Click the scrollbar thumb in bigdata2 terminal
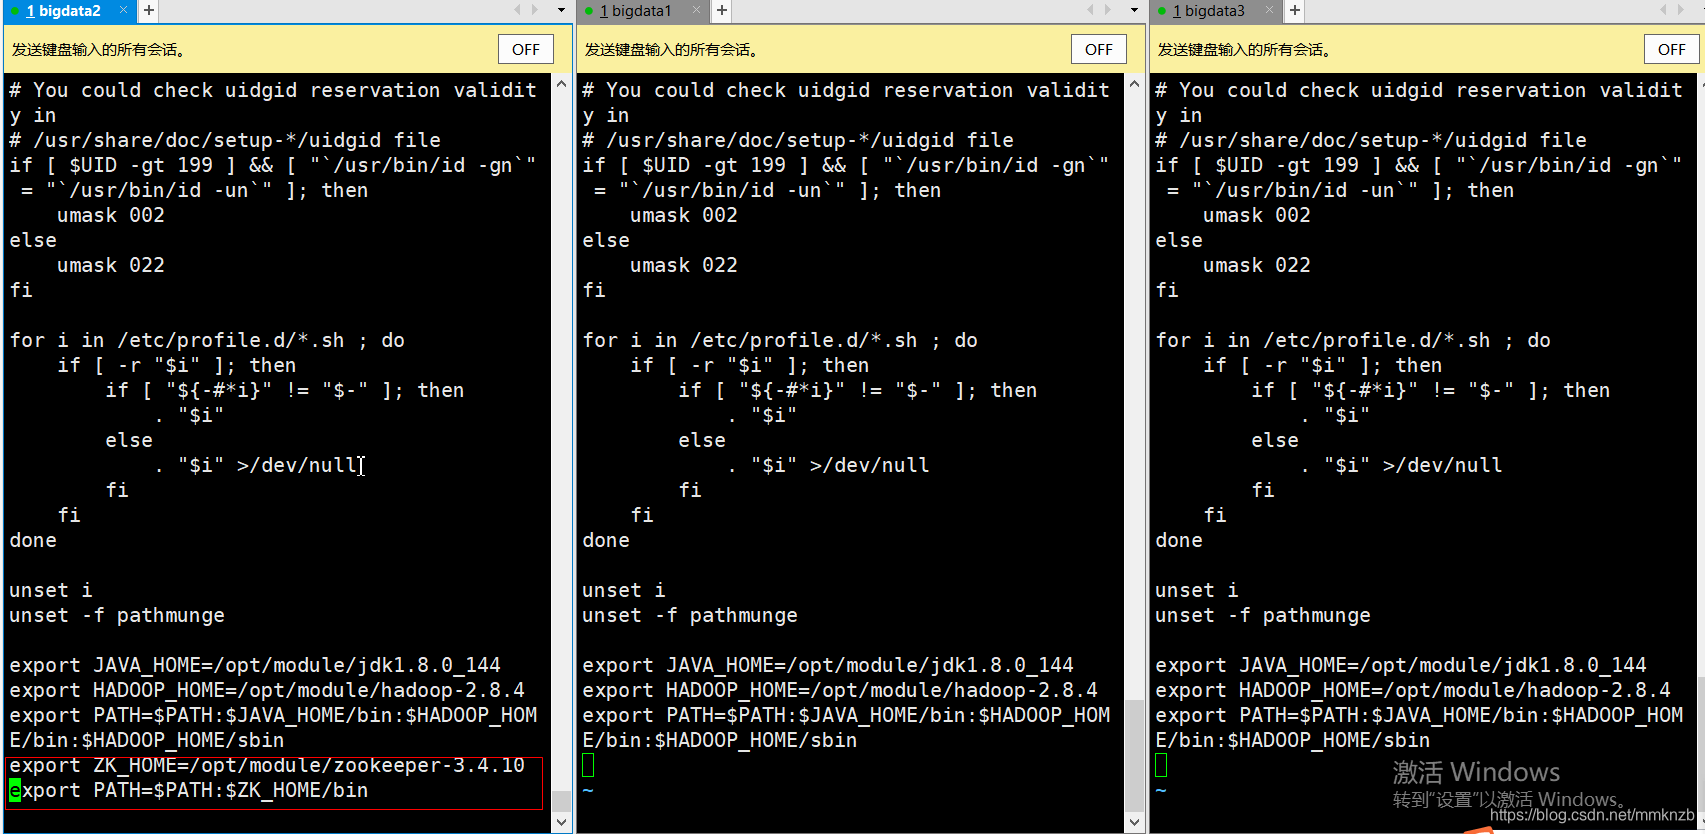1705x834 pixels. pos(562,800)
